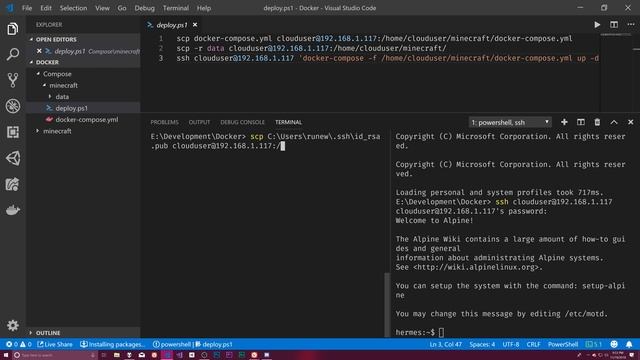Open Source Control view in activity bar
Image resolution: width=640 pixels, height=360 pixels.
pyautogui.click(x=13, y=80)
